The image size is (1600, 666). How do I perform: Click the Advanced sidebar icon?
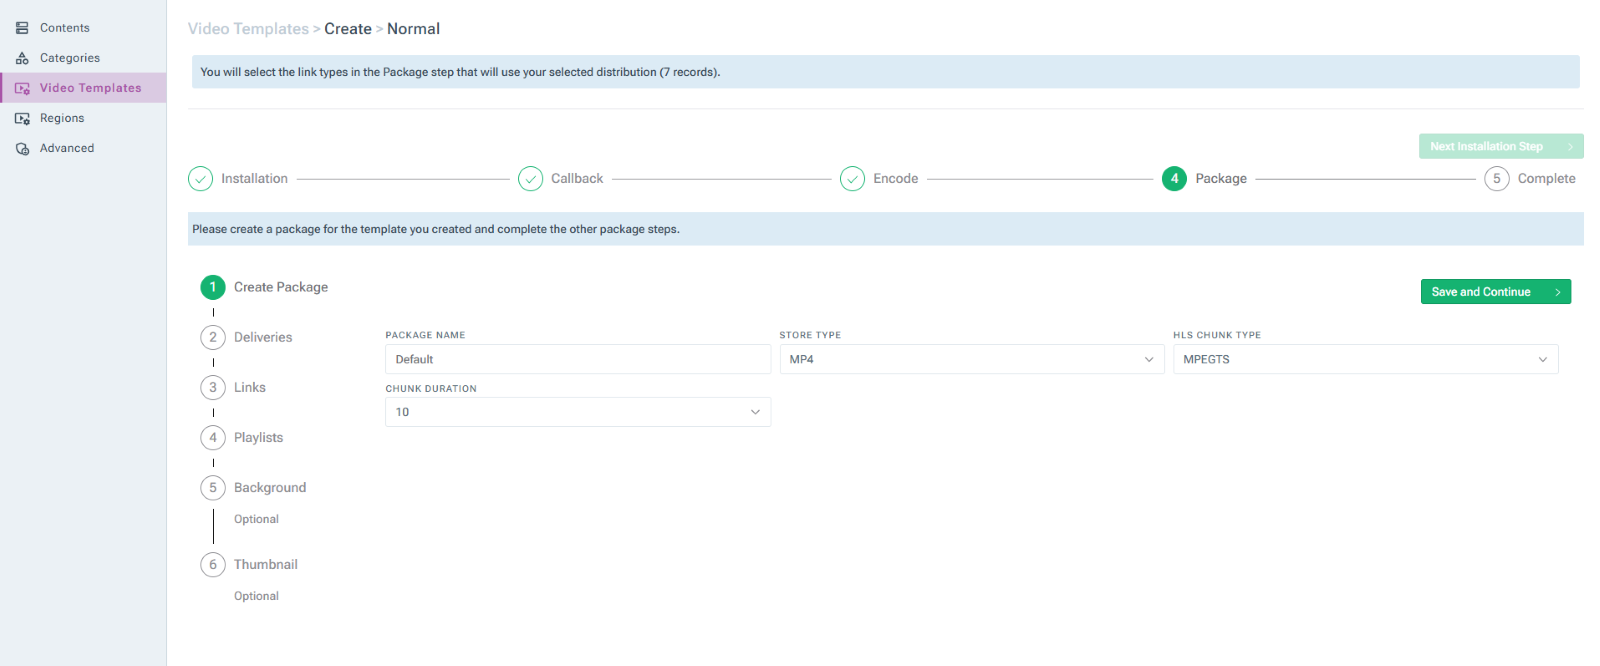[22, 148]
